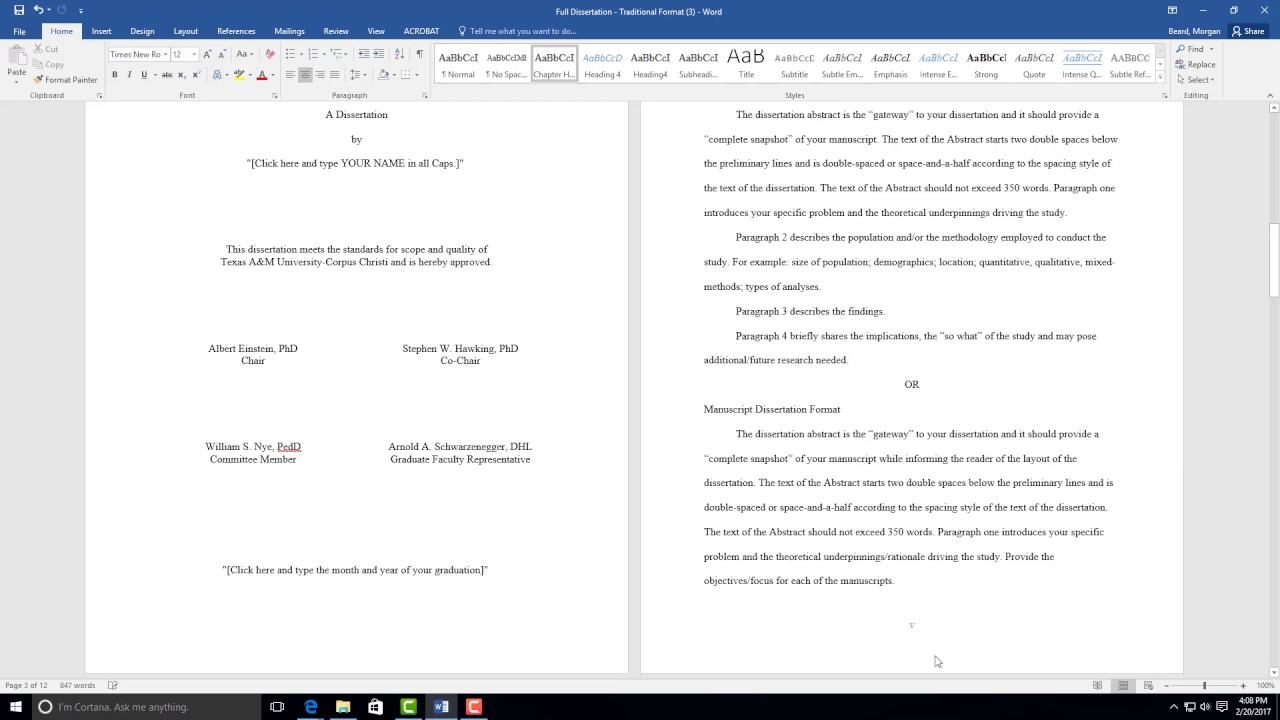
Task: Click the Bullets list icon
Action: [x=290, y=54]
